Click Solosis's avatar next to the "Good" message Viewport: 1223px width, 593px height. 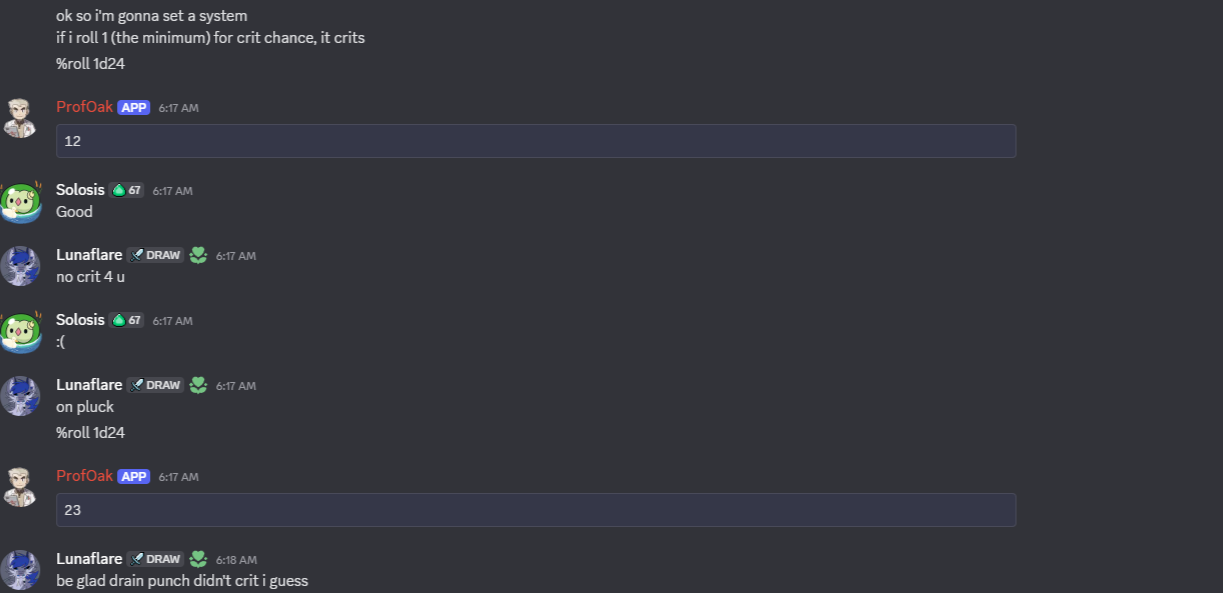click(20, 200)
